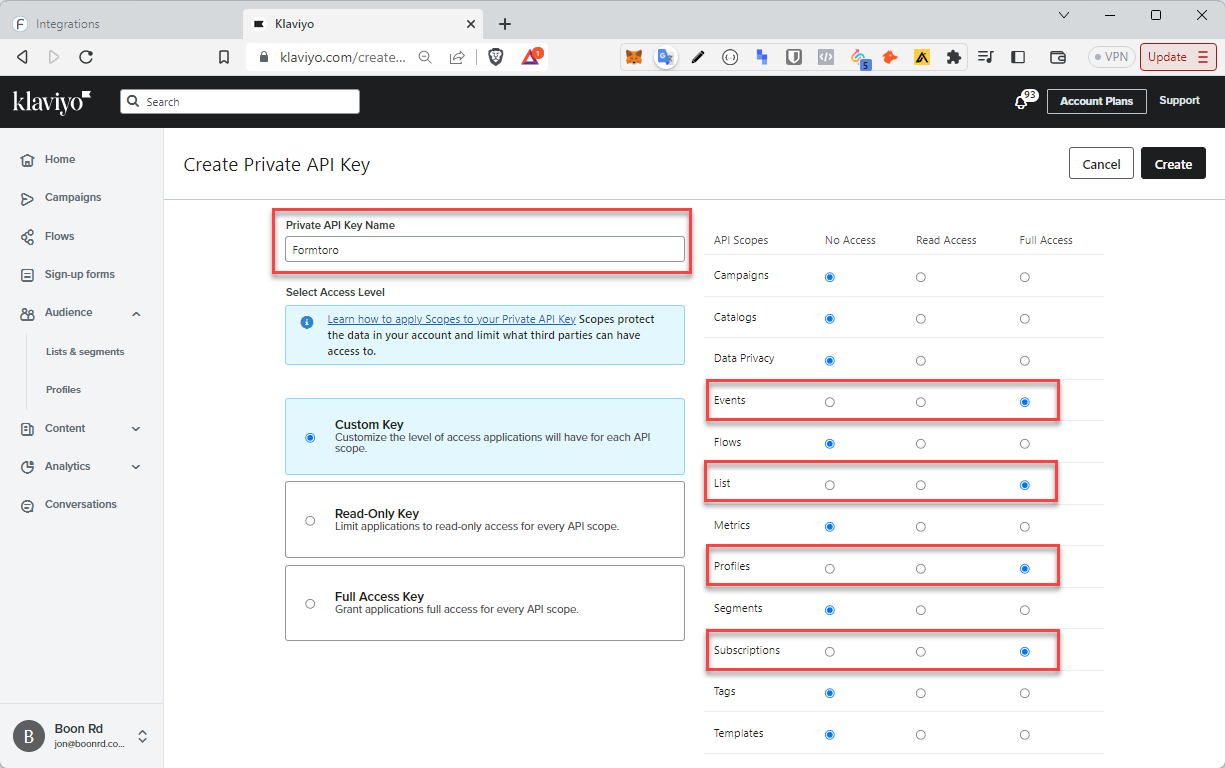Set Templates scope to Read Access
The image size is (1225, 768).
click(x=920, y=735)
